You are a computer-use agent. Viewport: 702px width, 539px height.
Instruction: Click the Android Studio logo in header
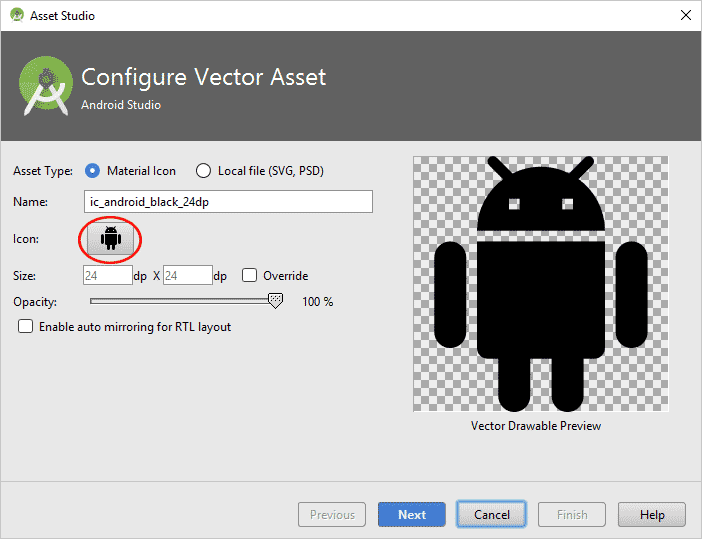[46, 86]
